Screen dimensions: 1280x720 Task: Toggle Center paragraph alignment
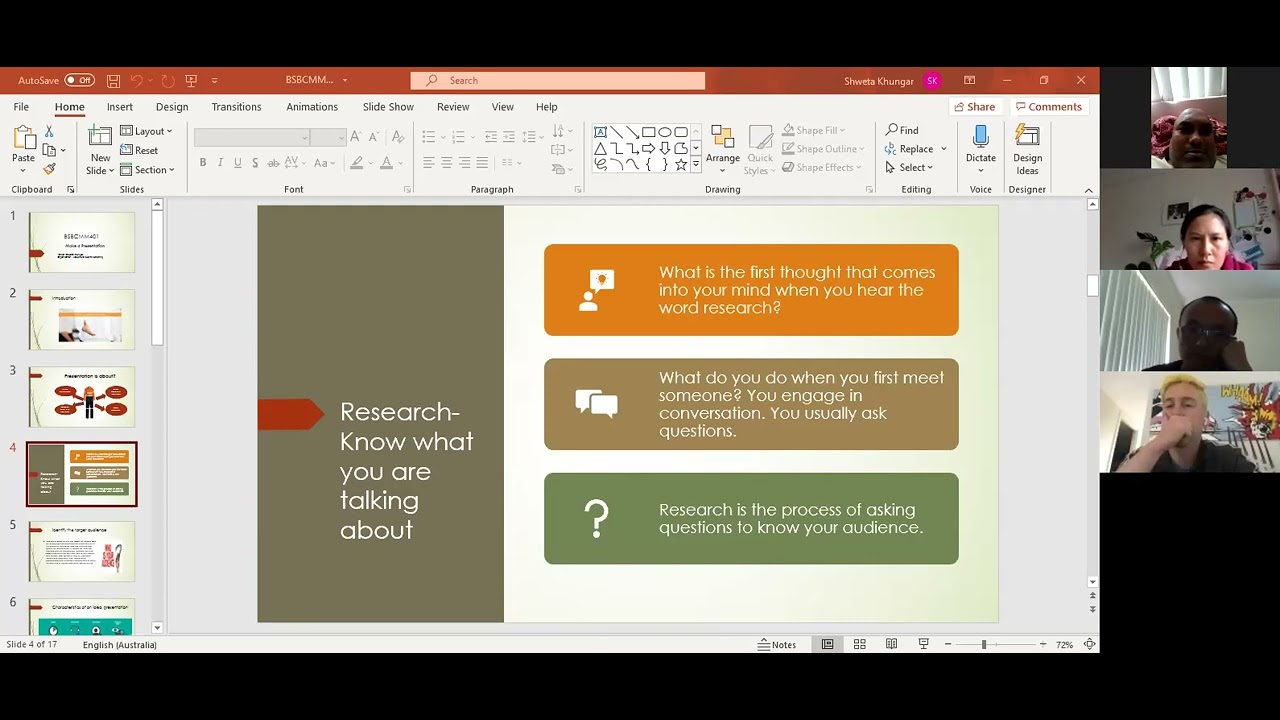[x=447, y=163]
